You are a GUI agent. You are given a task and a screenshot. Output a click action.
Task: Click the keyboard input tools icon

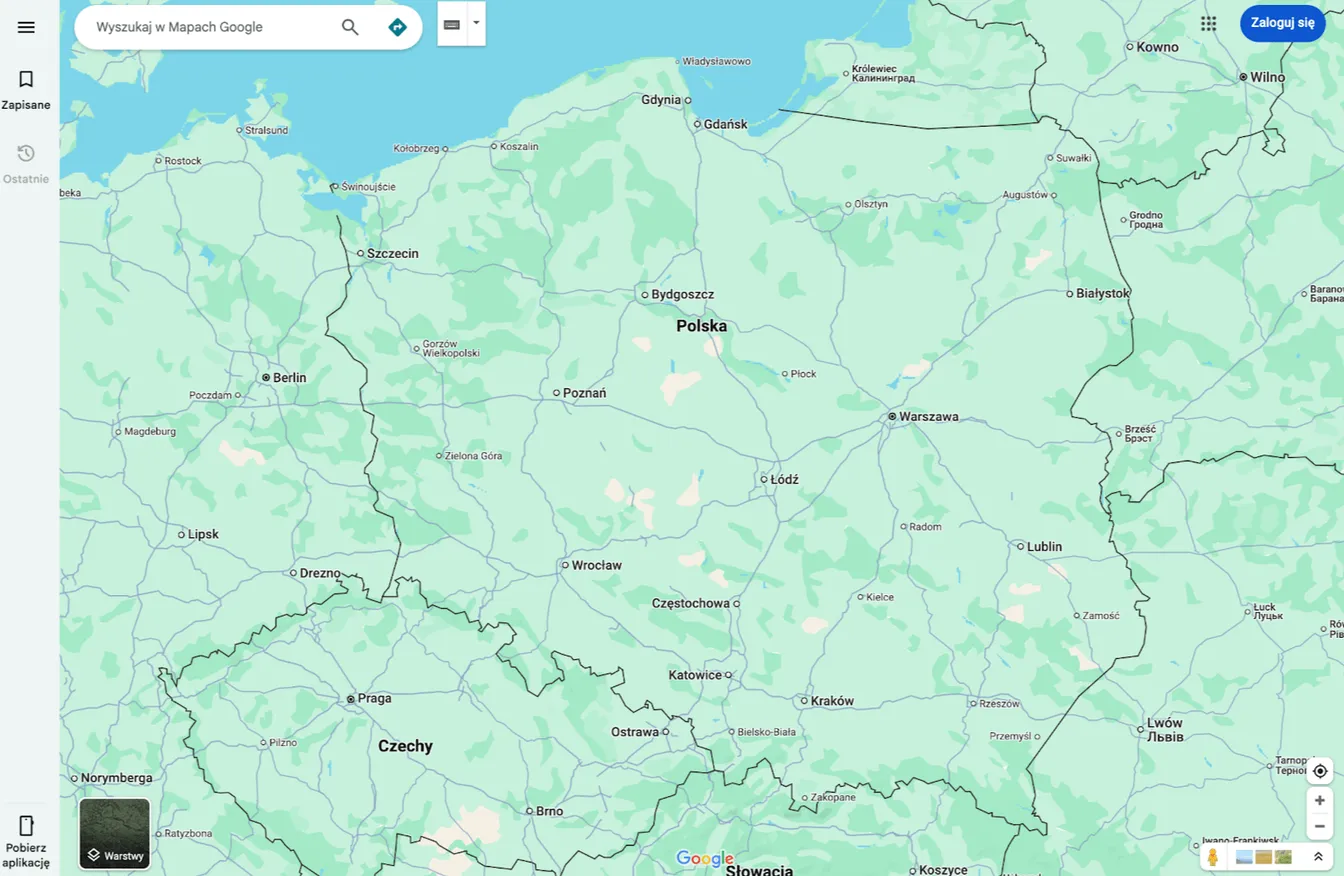coord(452,24)
